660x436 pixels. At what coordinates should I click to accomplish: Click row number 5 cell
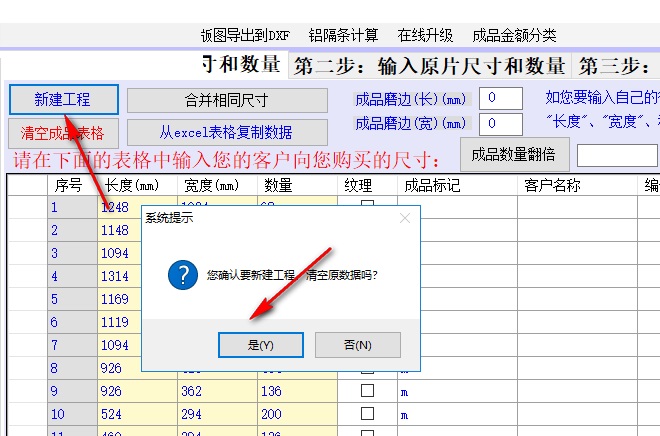click(72, 299)
